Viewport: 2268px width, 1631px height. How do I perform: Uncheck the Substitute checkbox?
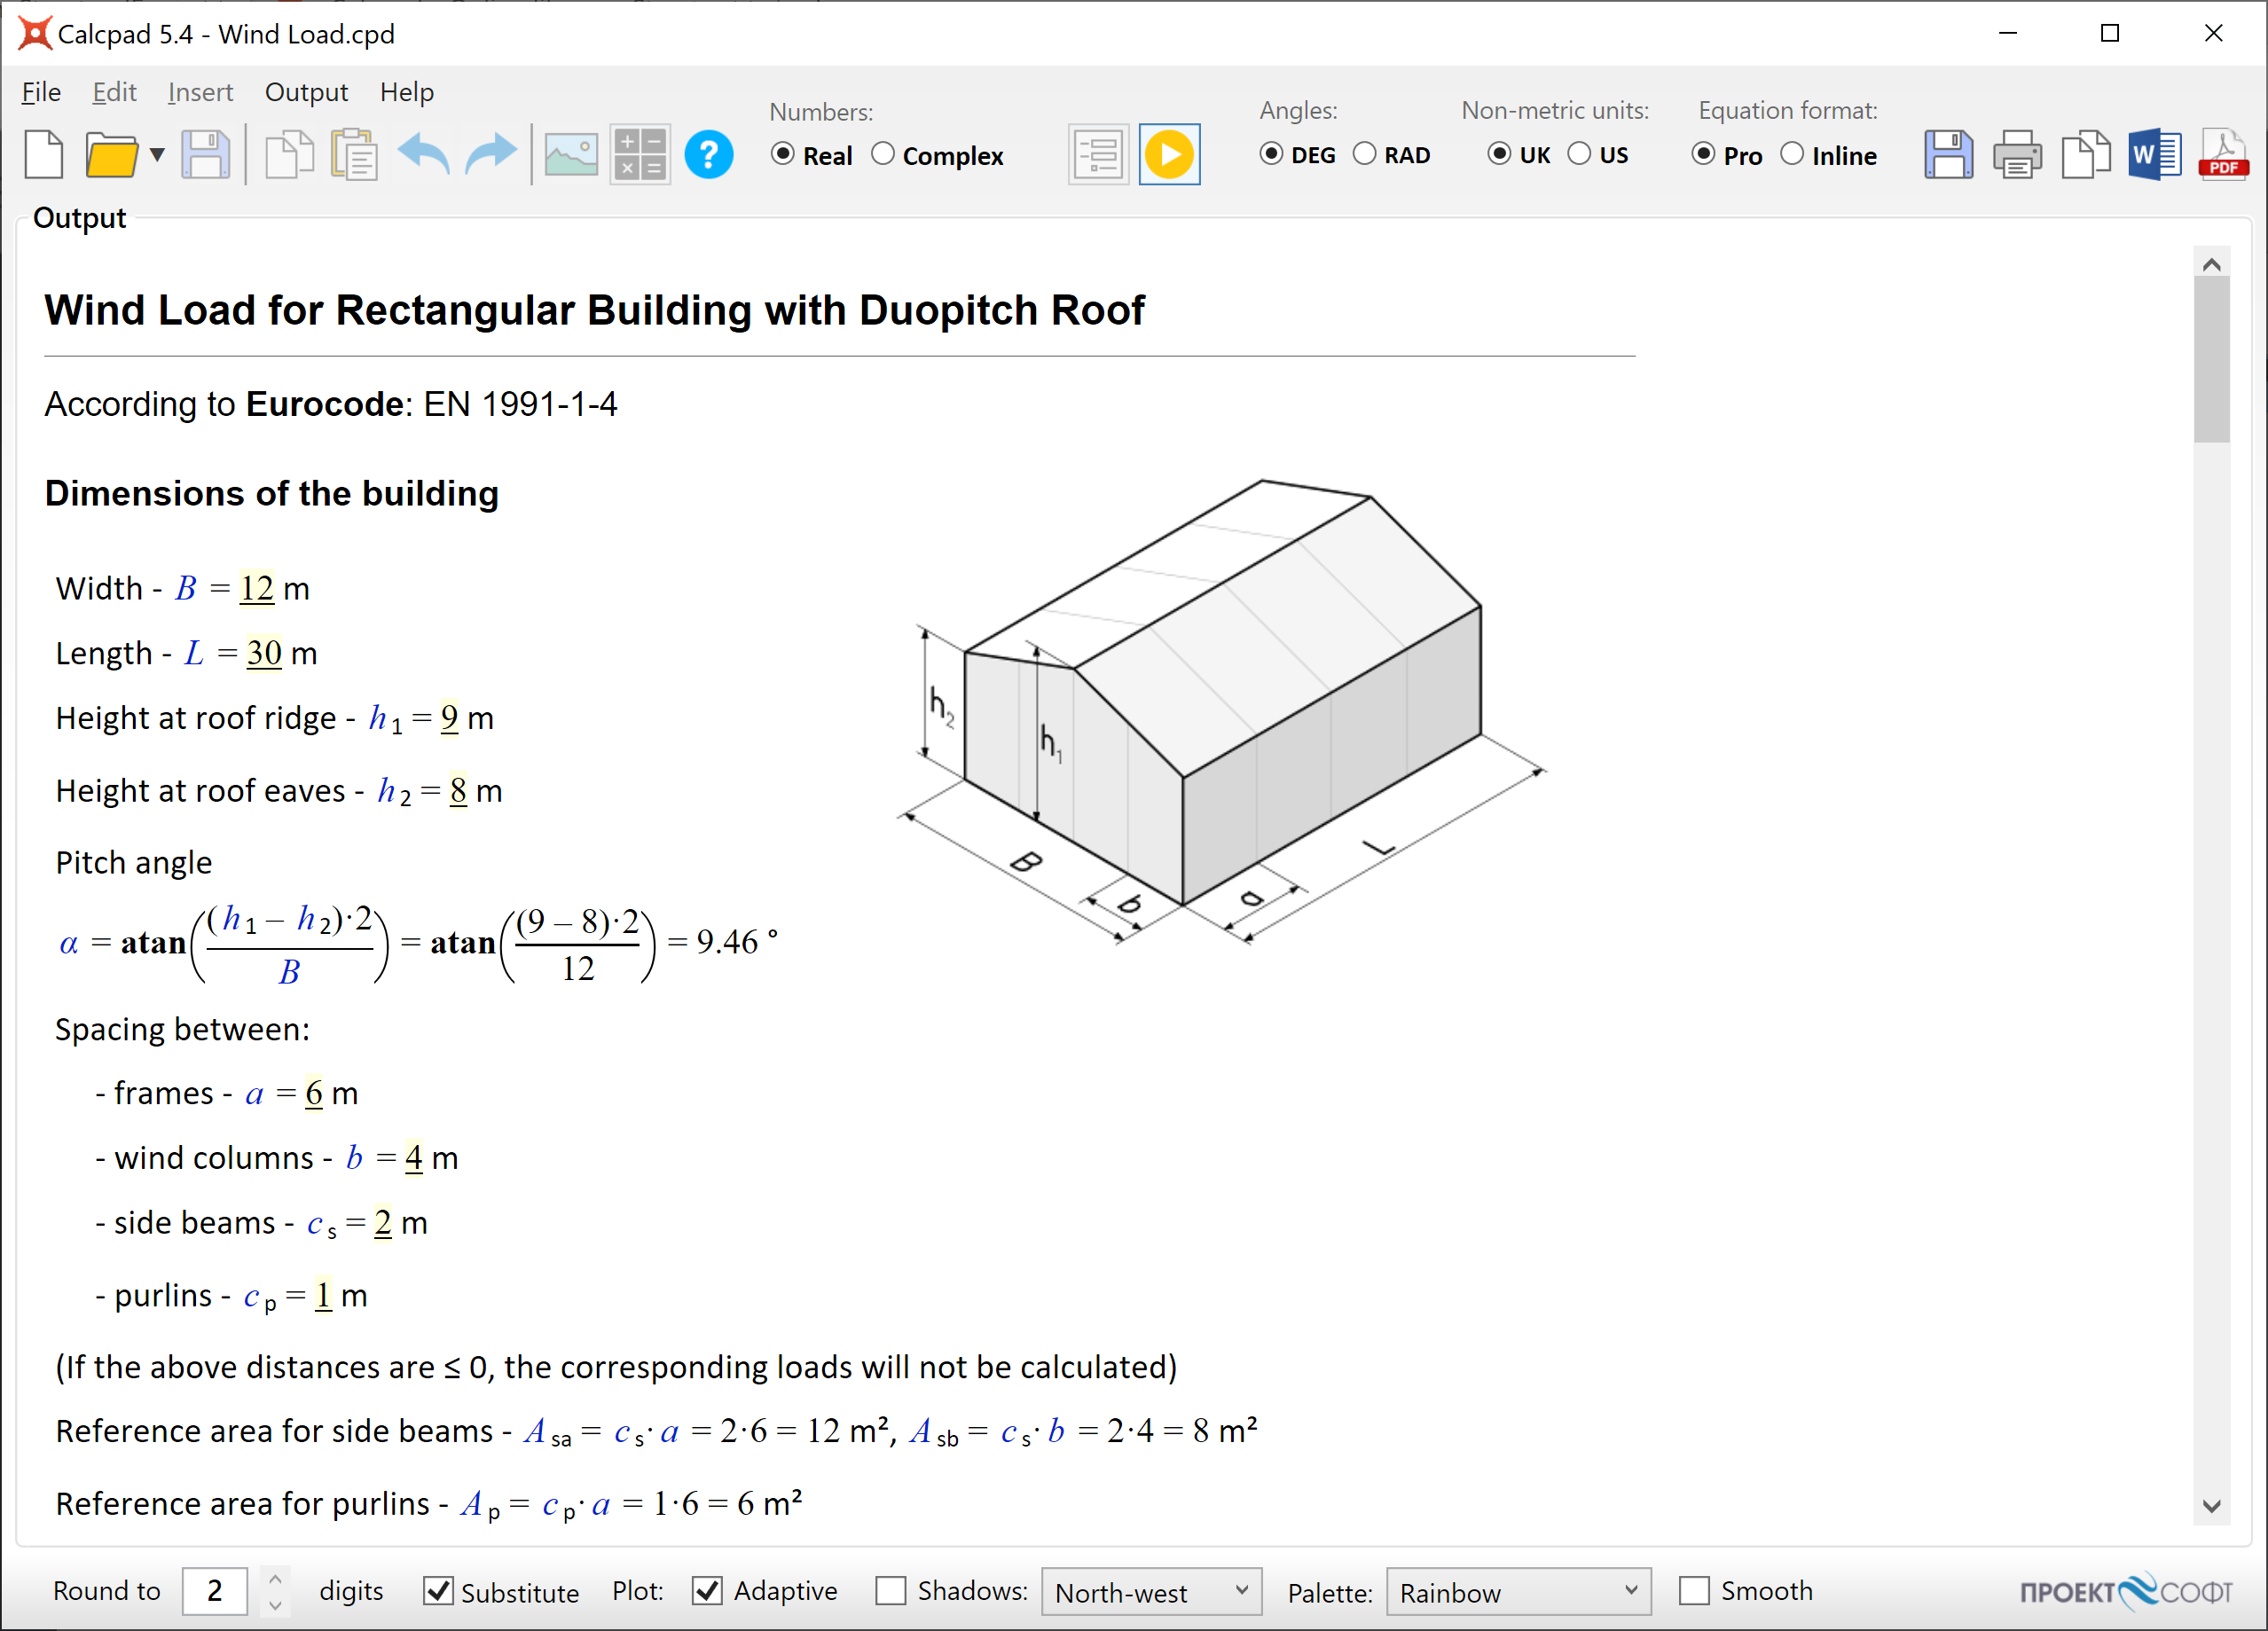click(x=438, y=1590)
